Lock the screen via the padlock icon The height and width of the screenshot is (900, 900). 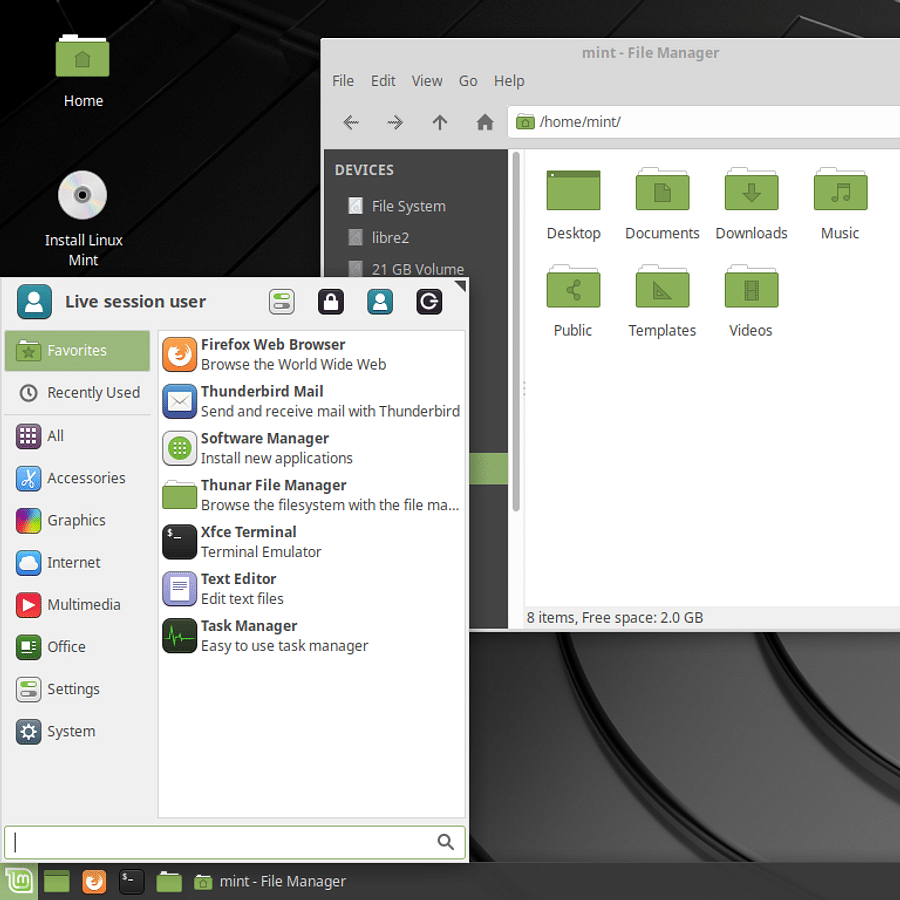[x=331, y=301]
